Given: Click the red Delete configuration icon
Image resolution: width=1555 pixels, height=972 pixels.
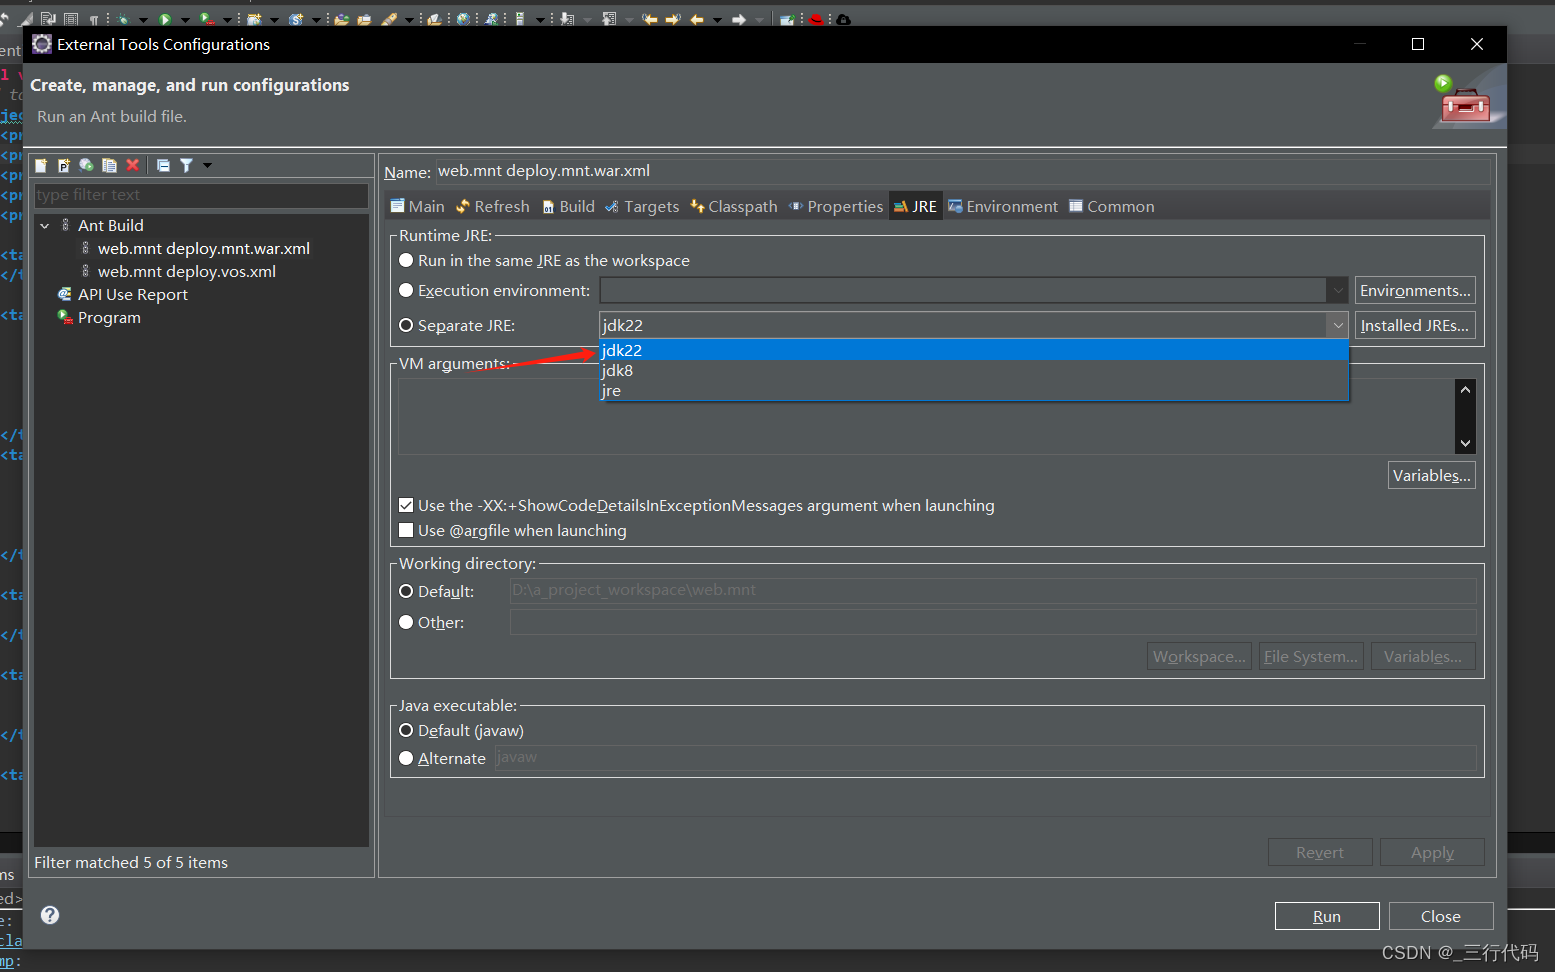Looking at the screenshot, I should click(132, 165).
